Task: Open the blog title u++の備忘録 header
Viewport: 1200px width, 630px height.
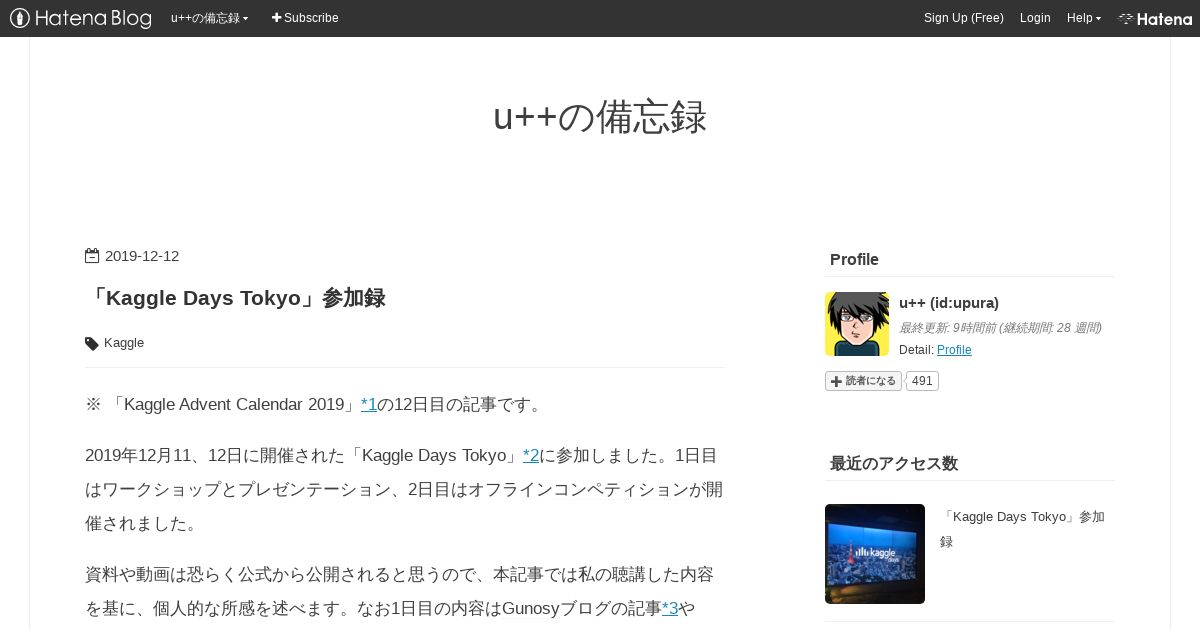Action: click(600, 117)
